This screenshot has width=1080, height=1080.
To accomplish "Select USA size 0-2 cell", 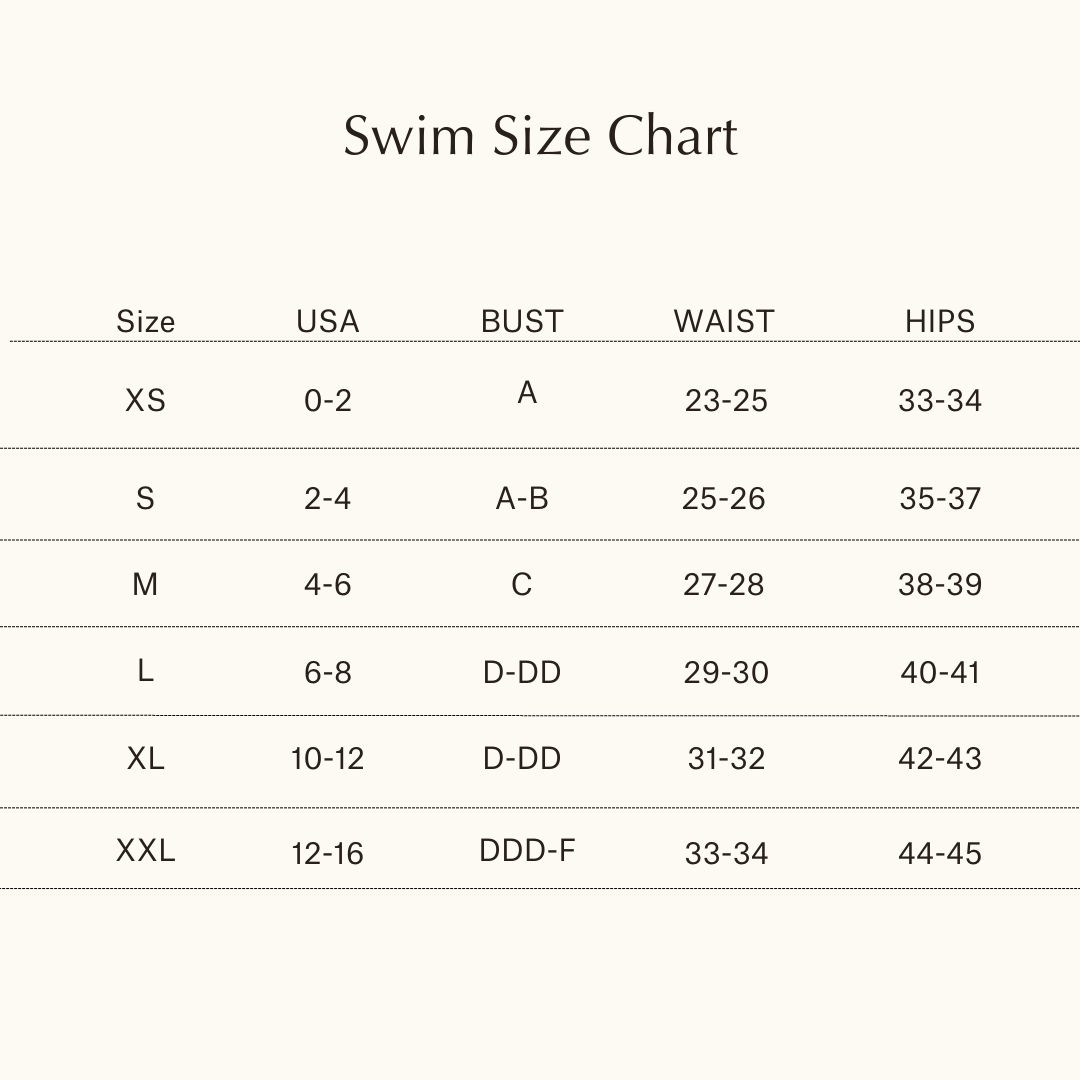I will pos(328,400).
